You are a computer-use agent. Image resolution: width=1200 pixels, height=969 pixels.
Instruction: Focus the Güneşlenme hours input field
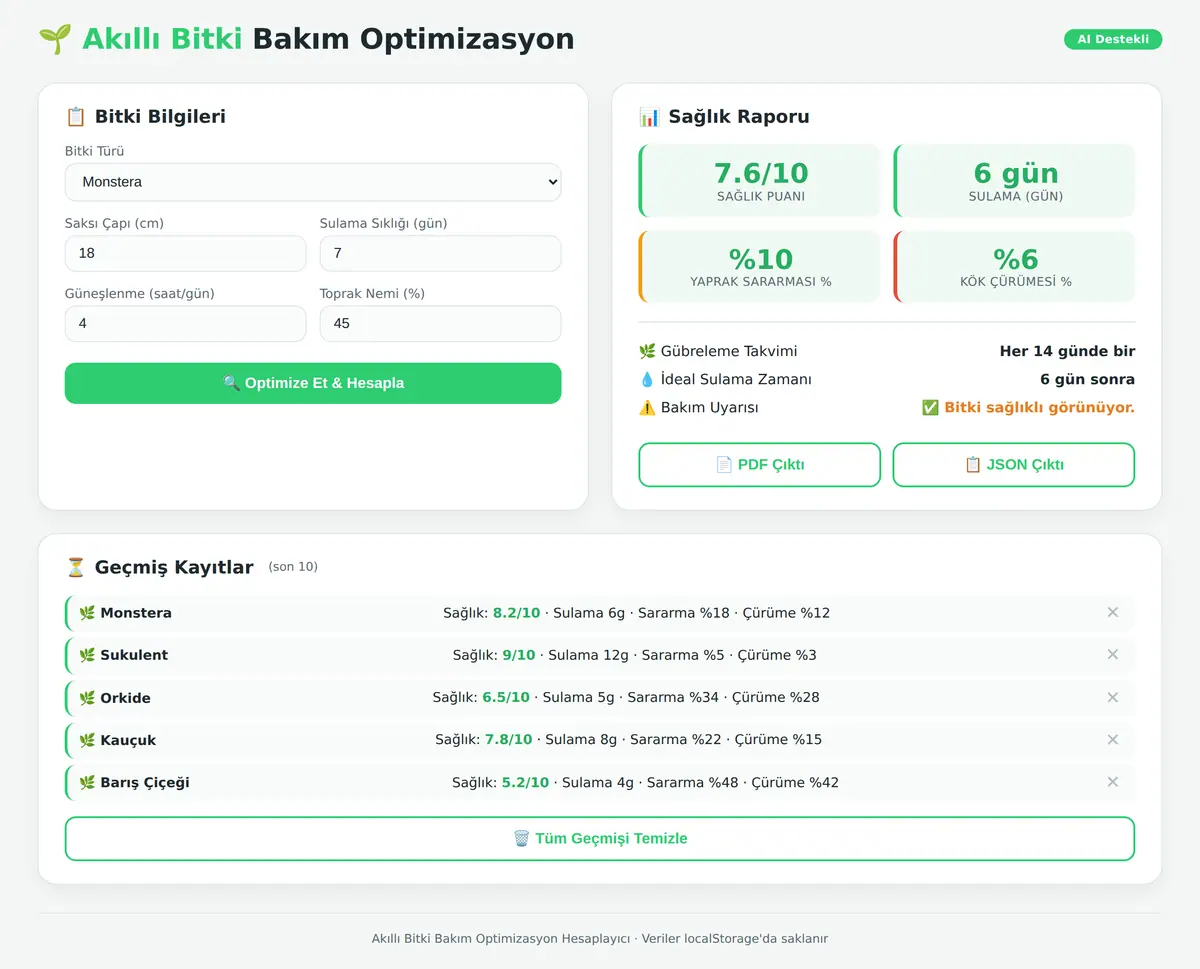[185, 323]
